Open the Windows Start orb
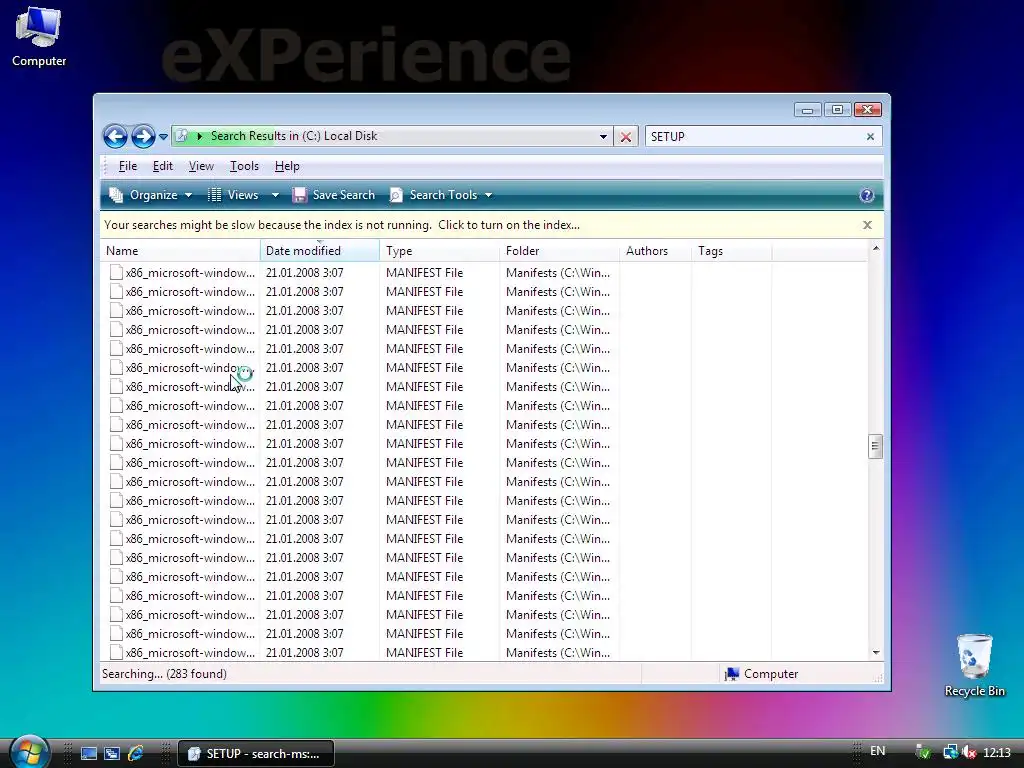The image size is (1024, 768). (x=29, y=752)
